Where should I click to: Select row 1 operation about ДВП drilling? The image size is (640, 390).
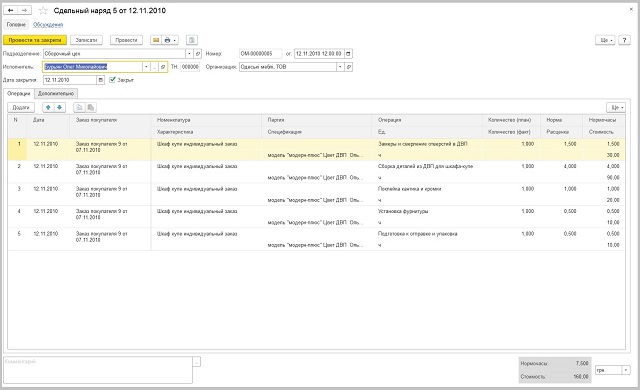[423, 144]
